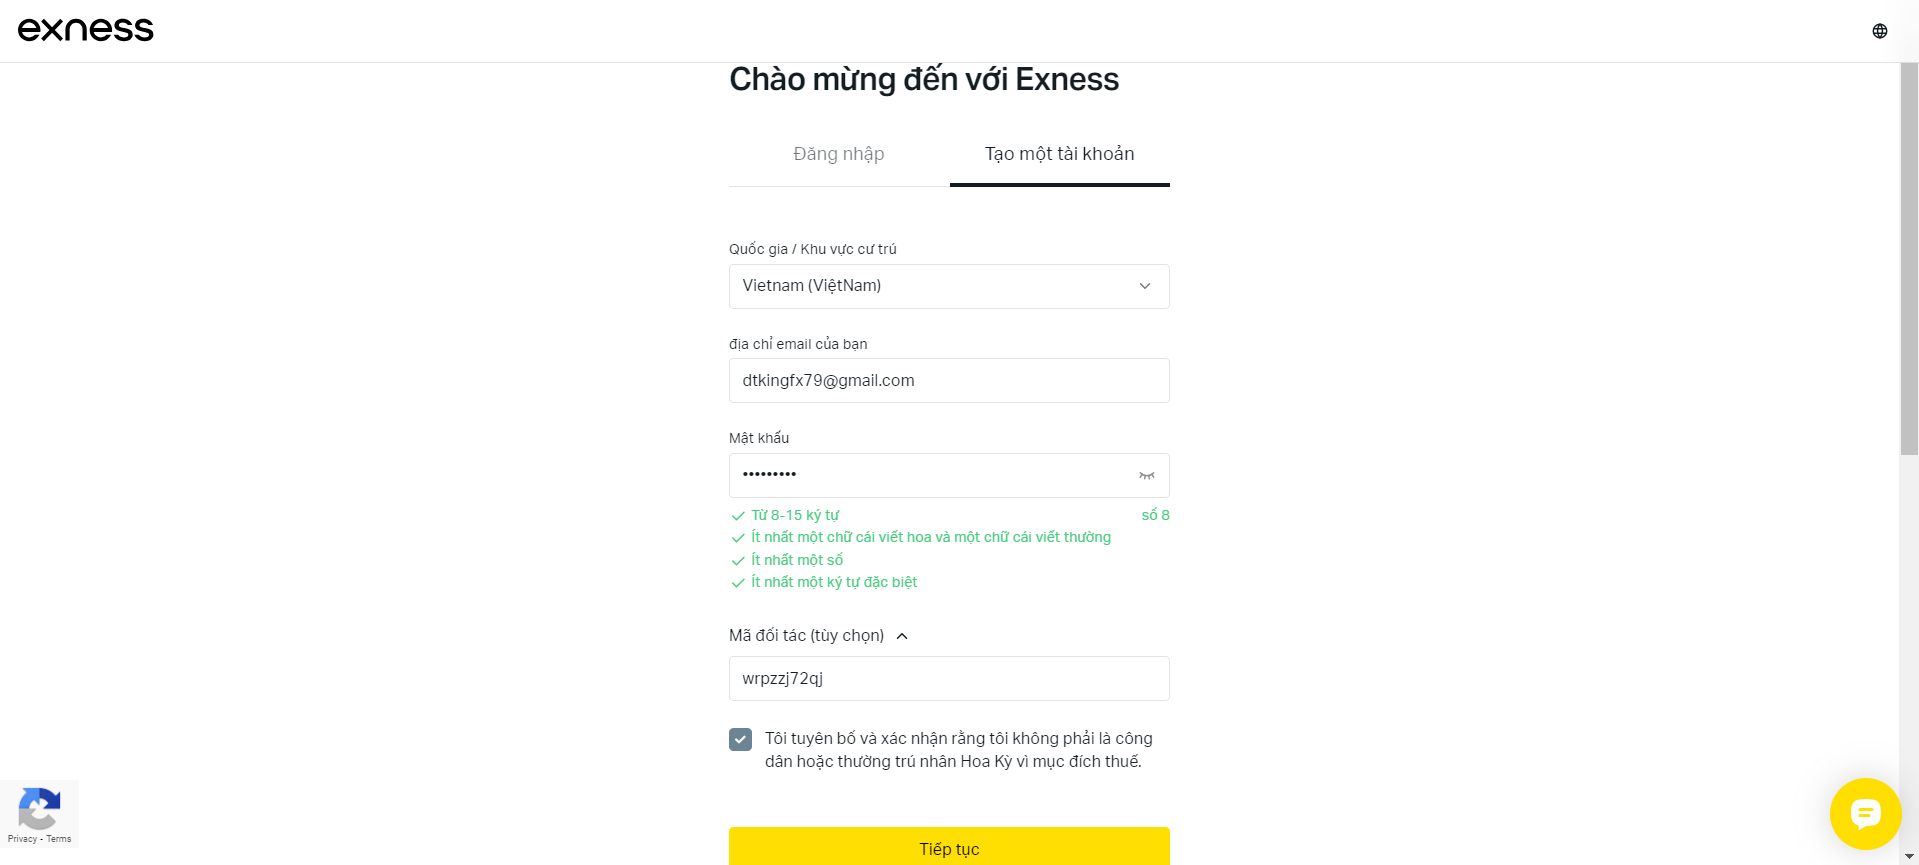Image resolution: width=1919 pixels, height=865 pixels.
Task: Click the chevron in Vietnam dropdown
Action: pos(1145,286)
